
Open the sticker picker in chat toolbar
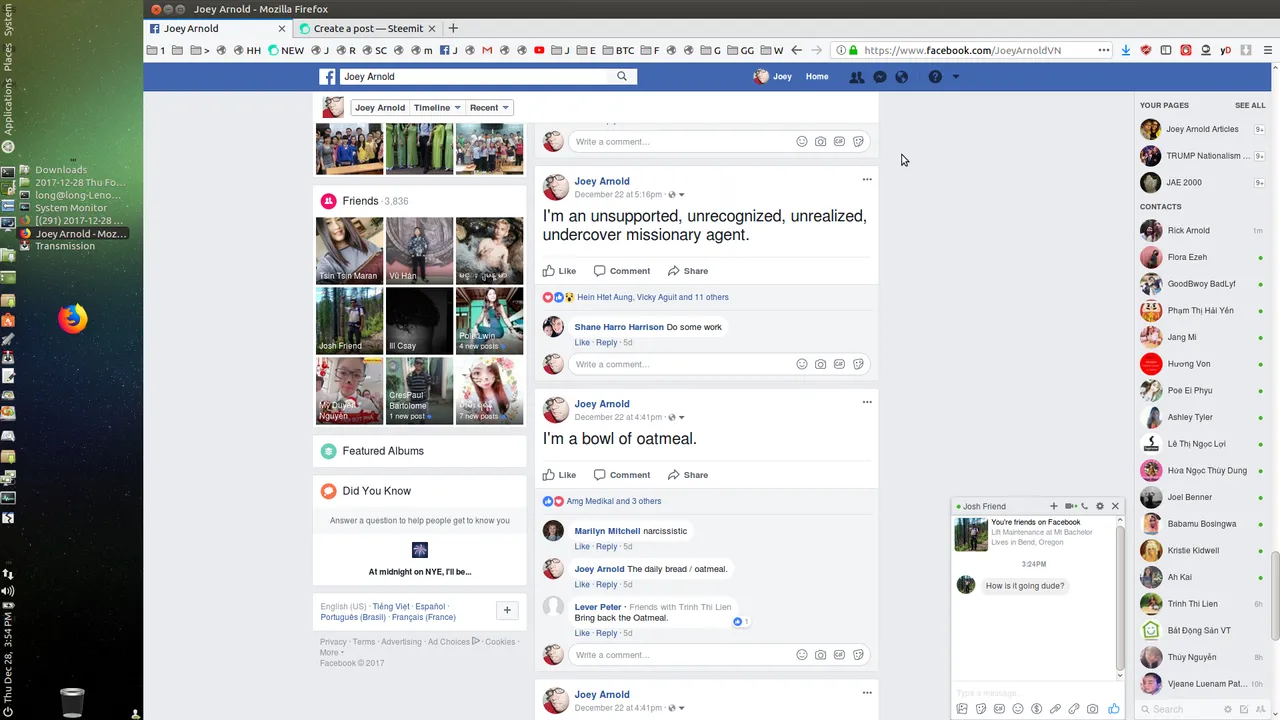point(981,709)
